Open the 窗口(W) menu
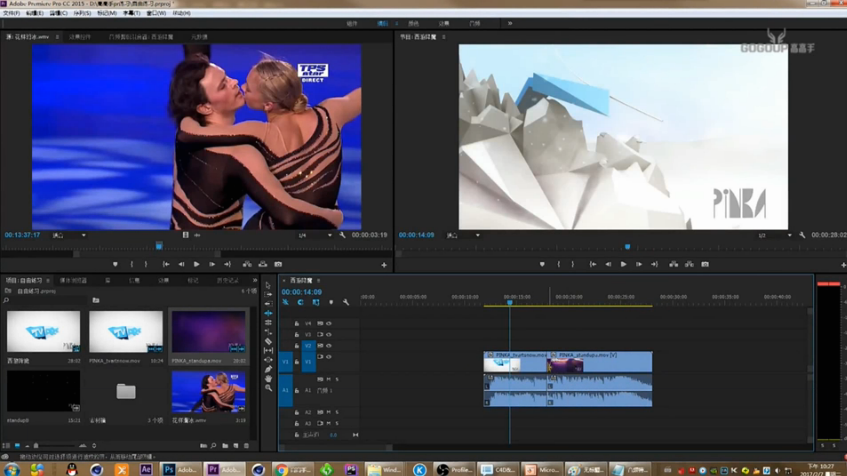 pyautogui.click(x=156, y=13)
